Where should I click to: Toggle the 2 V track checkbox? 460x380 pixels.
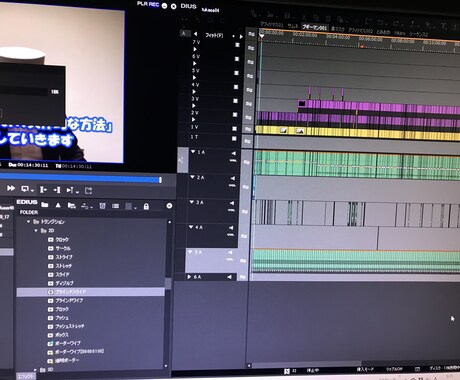[x=235, y=115]
